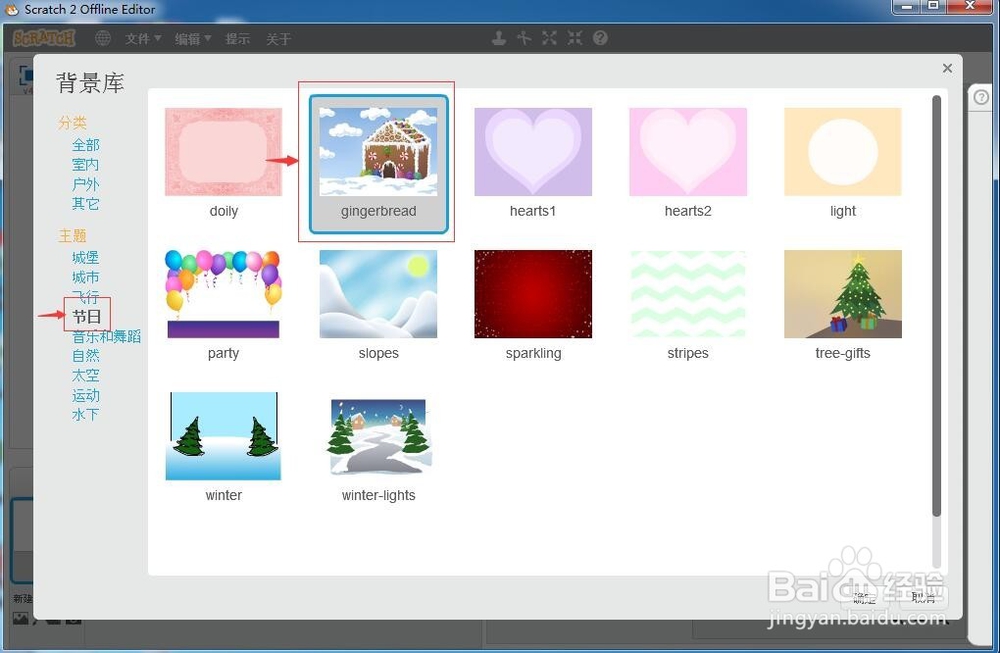Image resolution: width=1000 pixels, height=653 pixels.
Task: Select the Duplicate stamp tool
Action: click(x=499, y=38)
